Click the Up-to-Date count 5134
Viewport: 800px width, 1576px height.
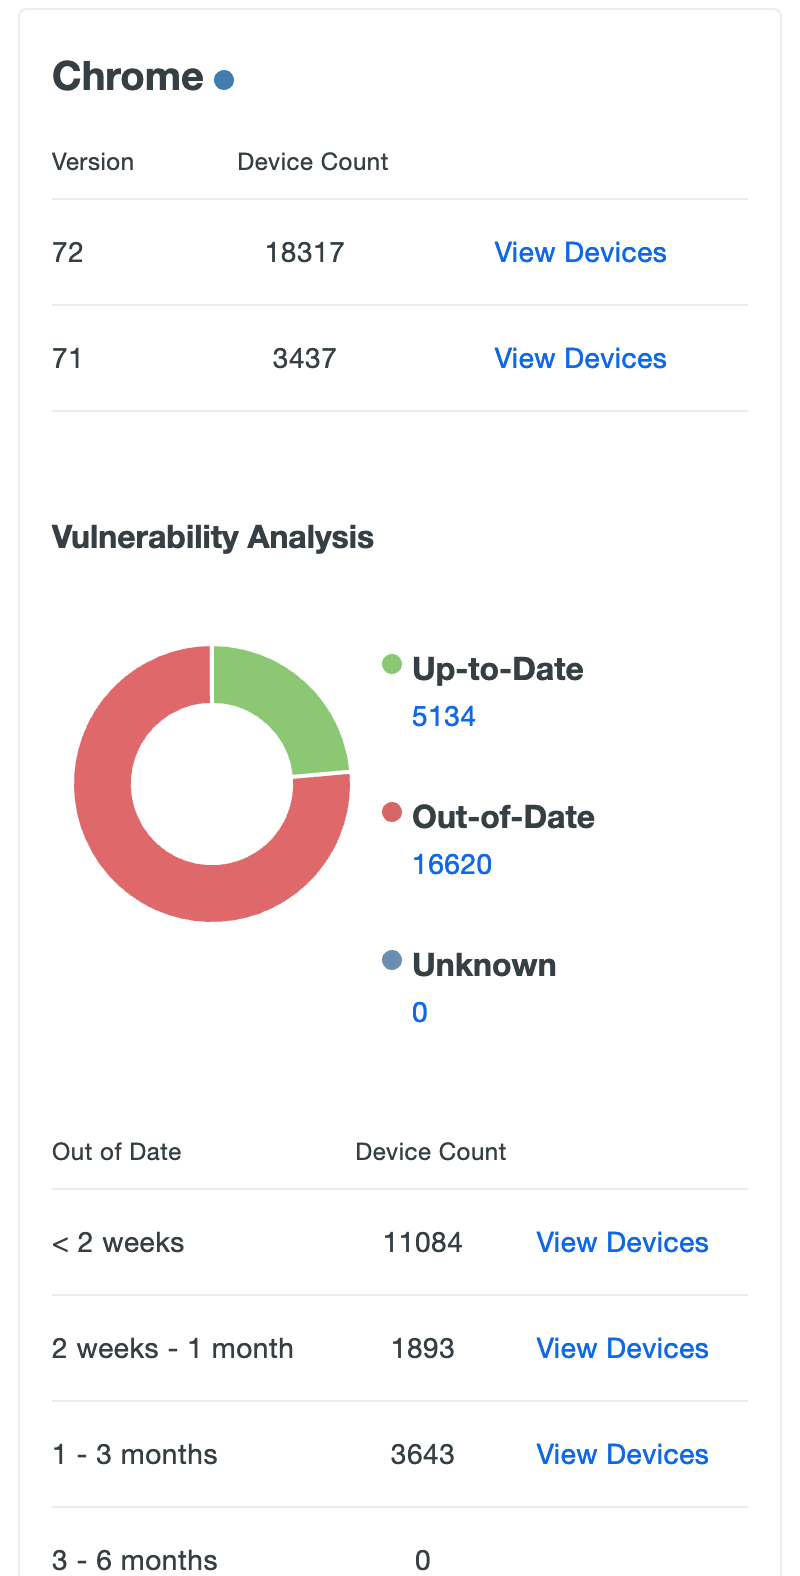[443, 715]
